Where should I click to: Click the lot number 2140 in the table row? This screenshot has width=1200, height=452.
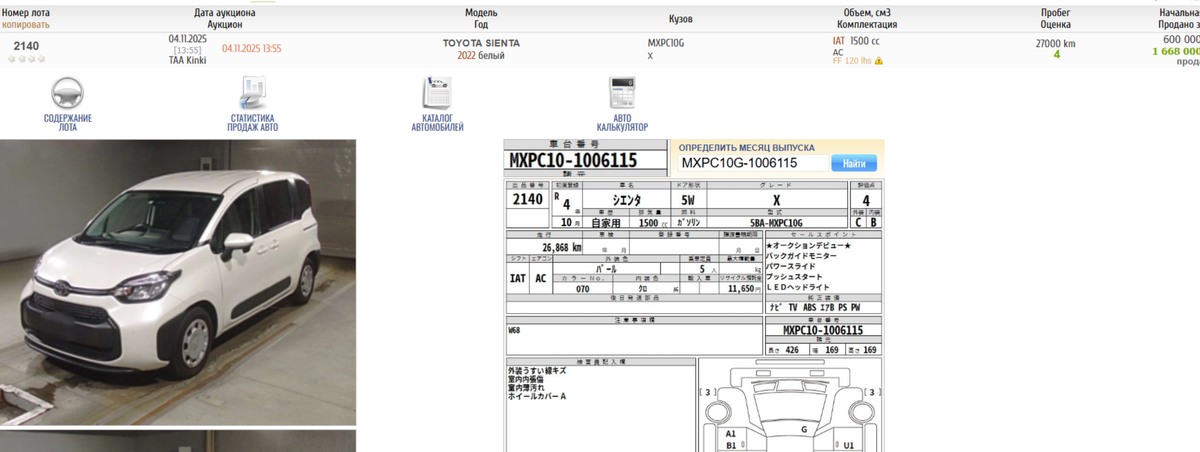point(27,46)
